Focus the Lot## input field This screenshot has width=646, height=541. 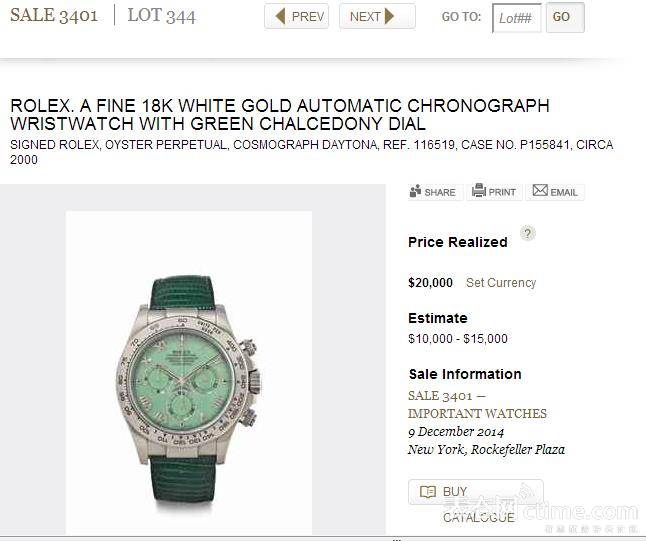(517, 18)
